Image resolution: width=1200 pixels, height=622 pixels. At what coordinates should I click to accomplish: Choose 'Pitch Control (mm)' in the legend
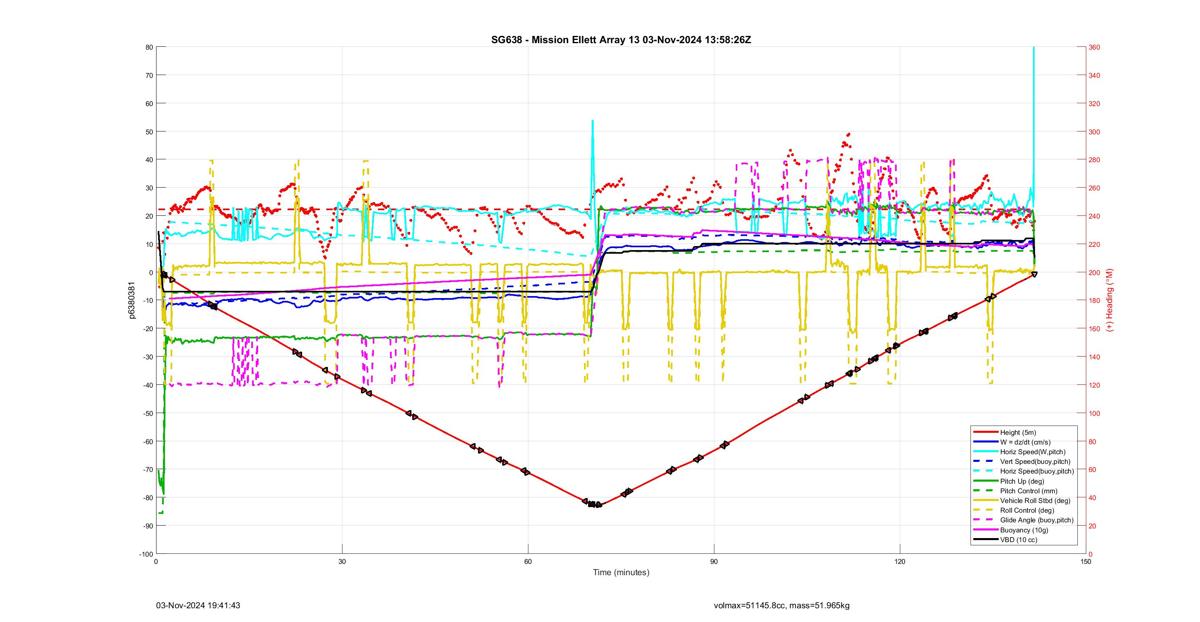(x=1031, y=491)
